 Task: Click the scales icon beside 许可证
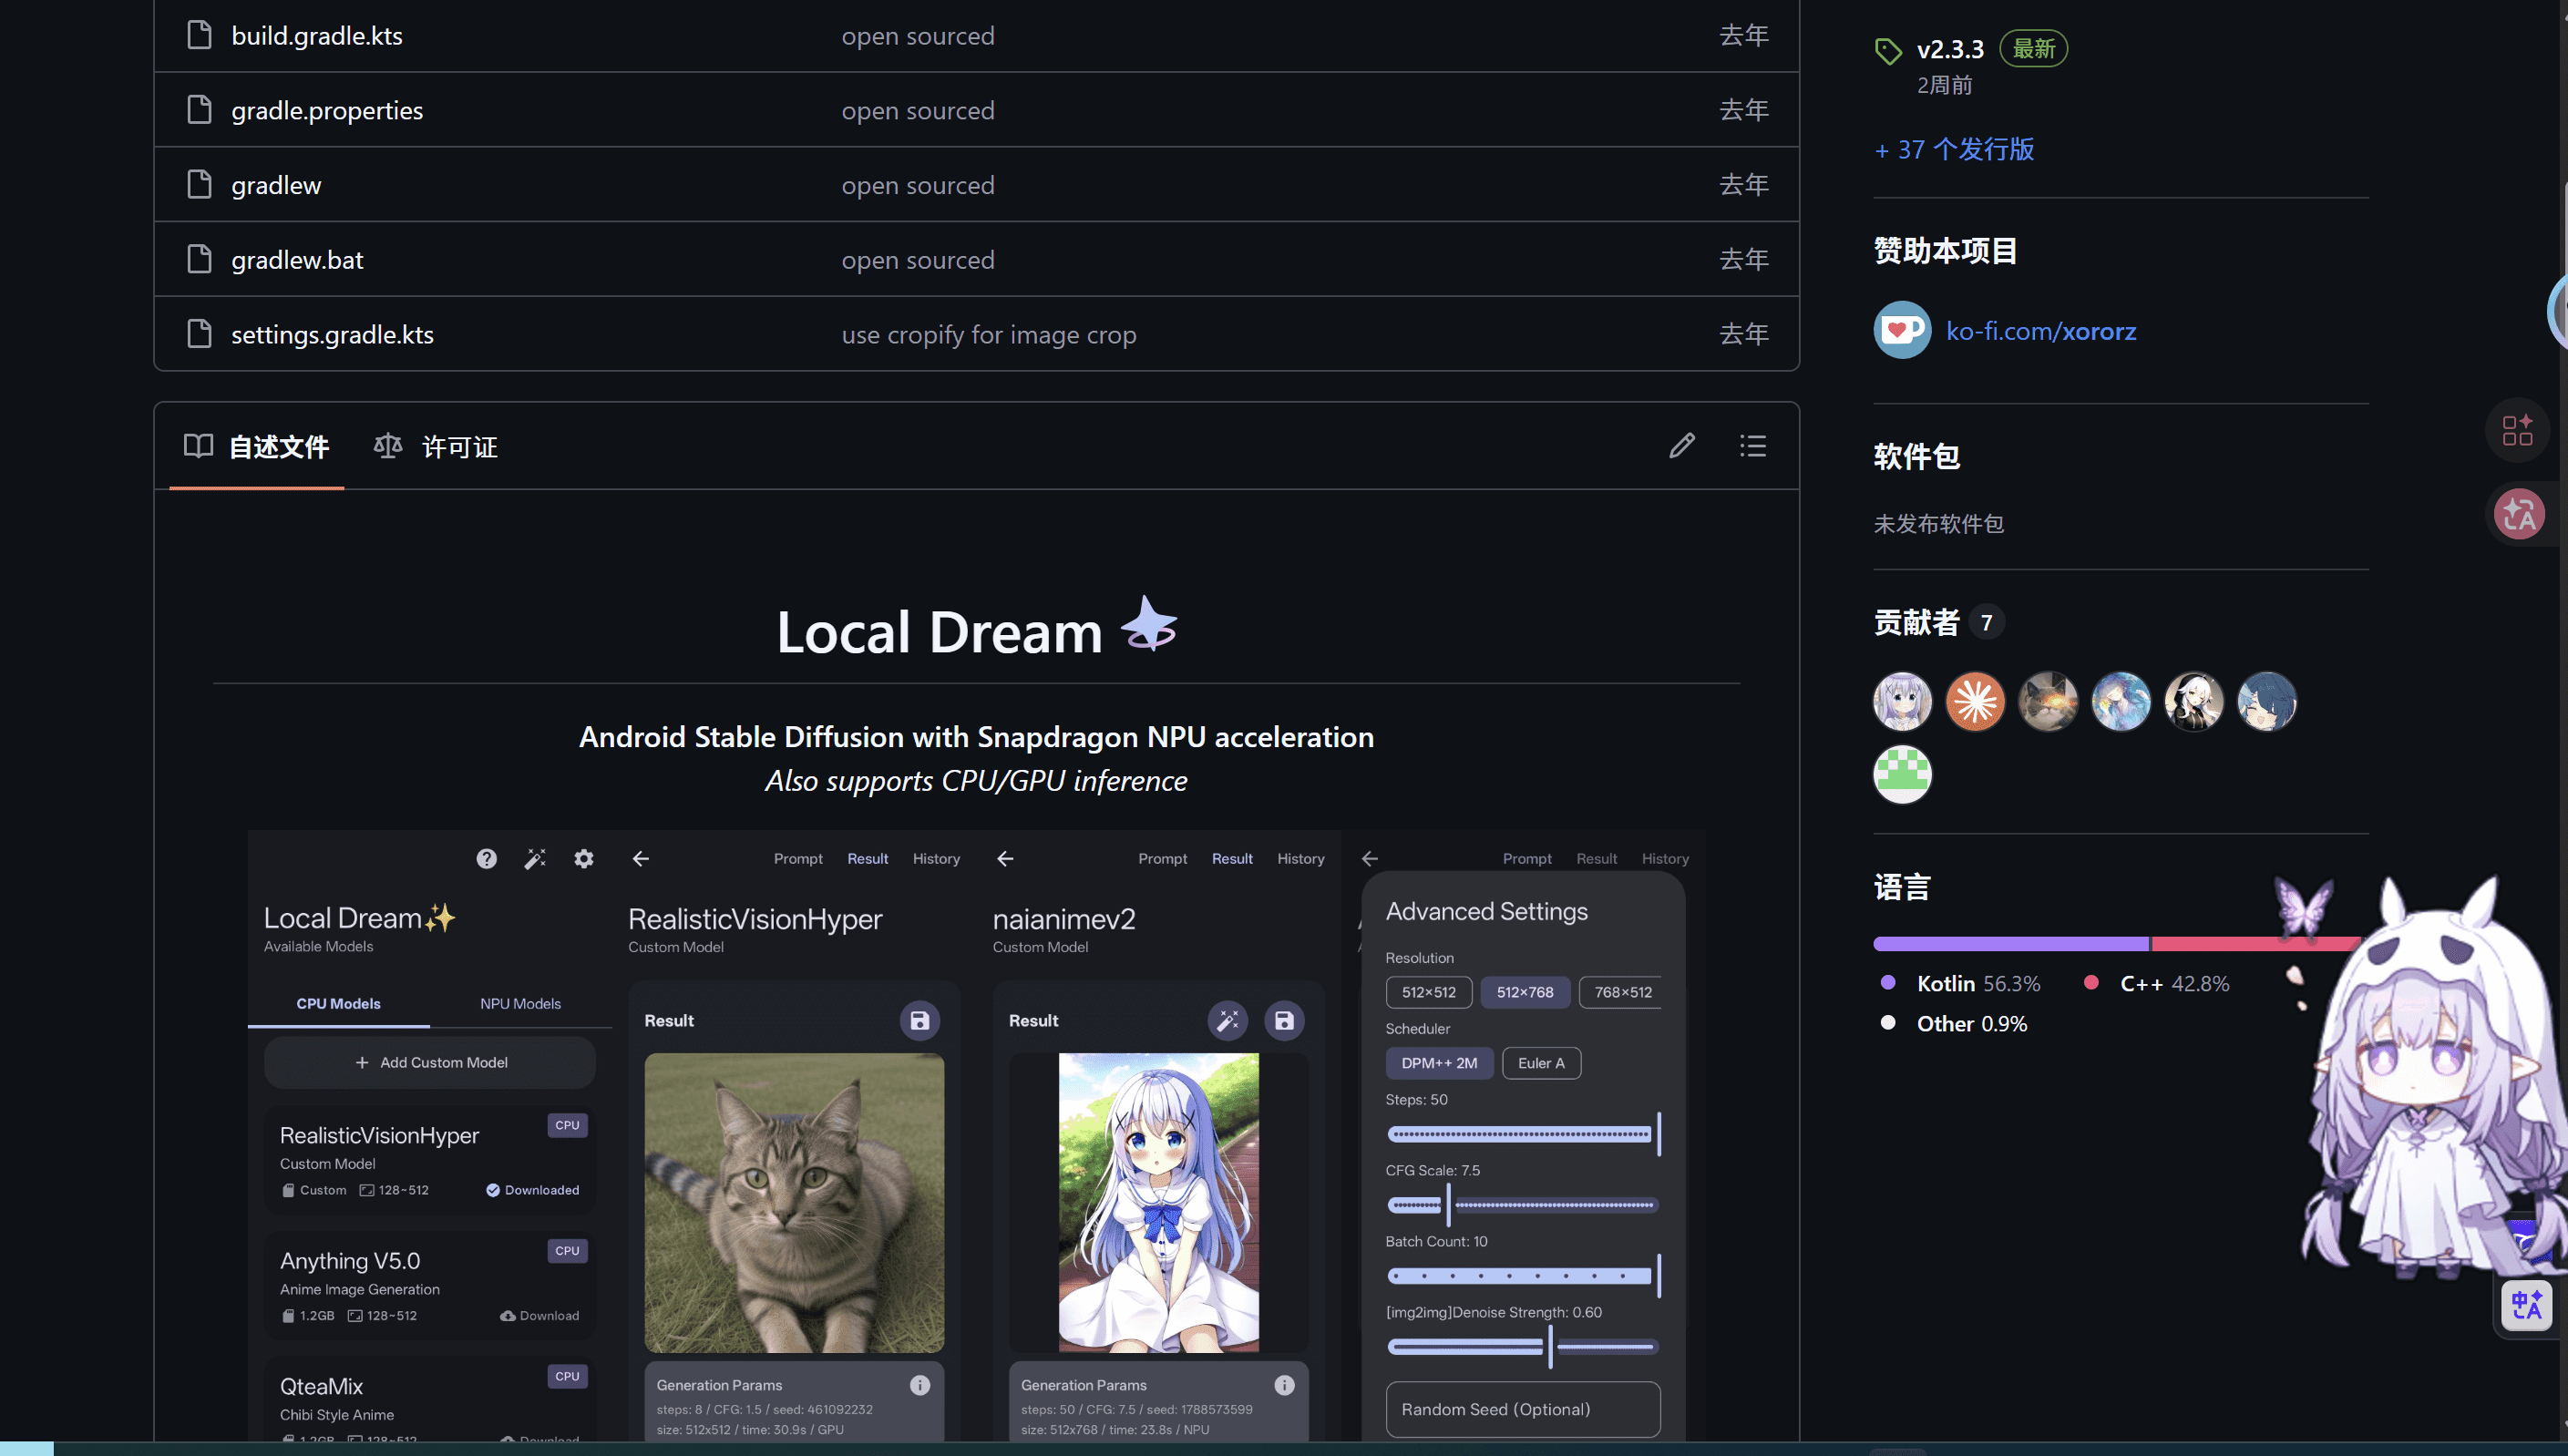tap(388, 446)
